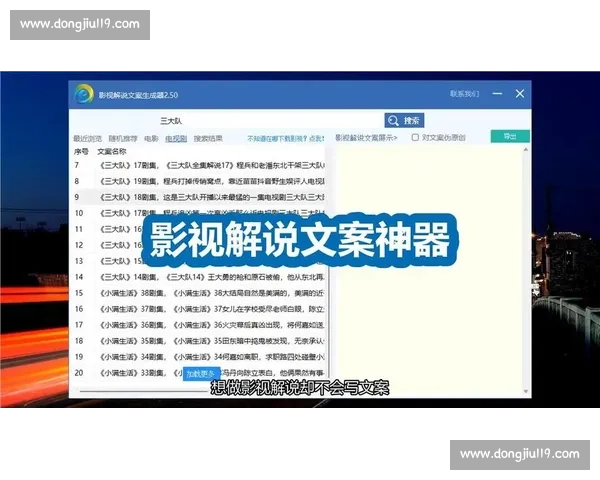Click the green 导出 button
This screenshot has height=480, width=600.
510,136
